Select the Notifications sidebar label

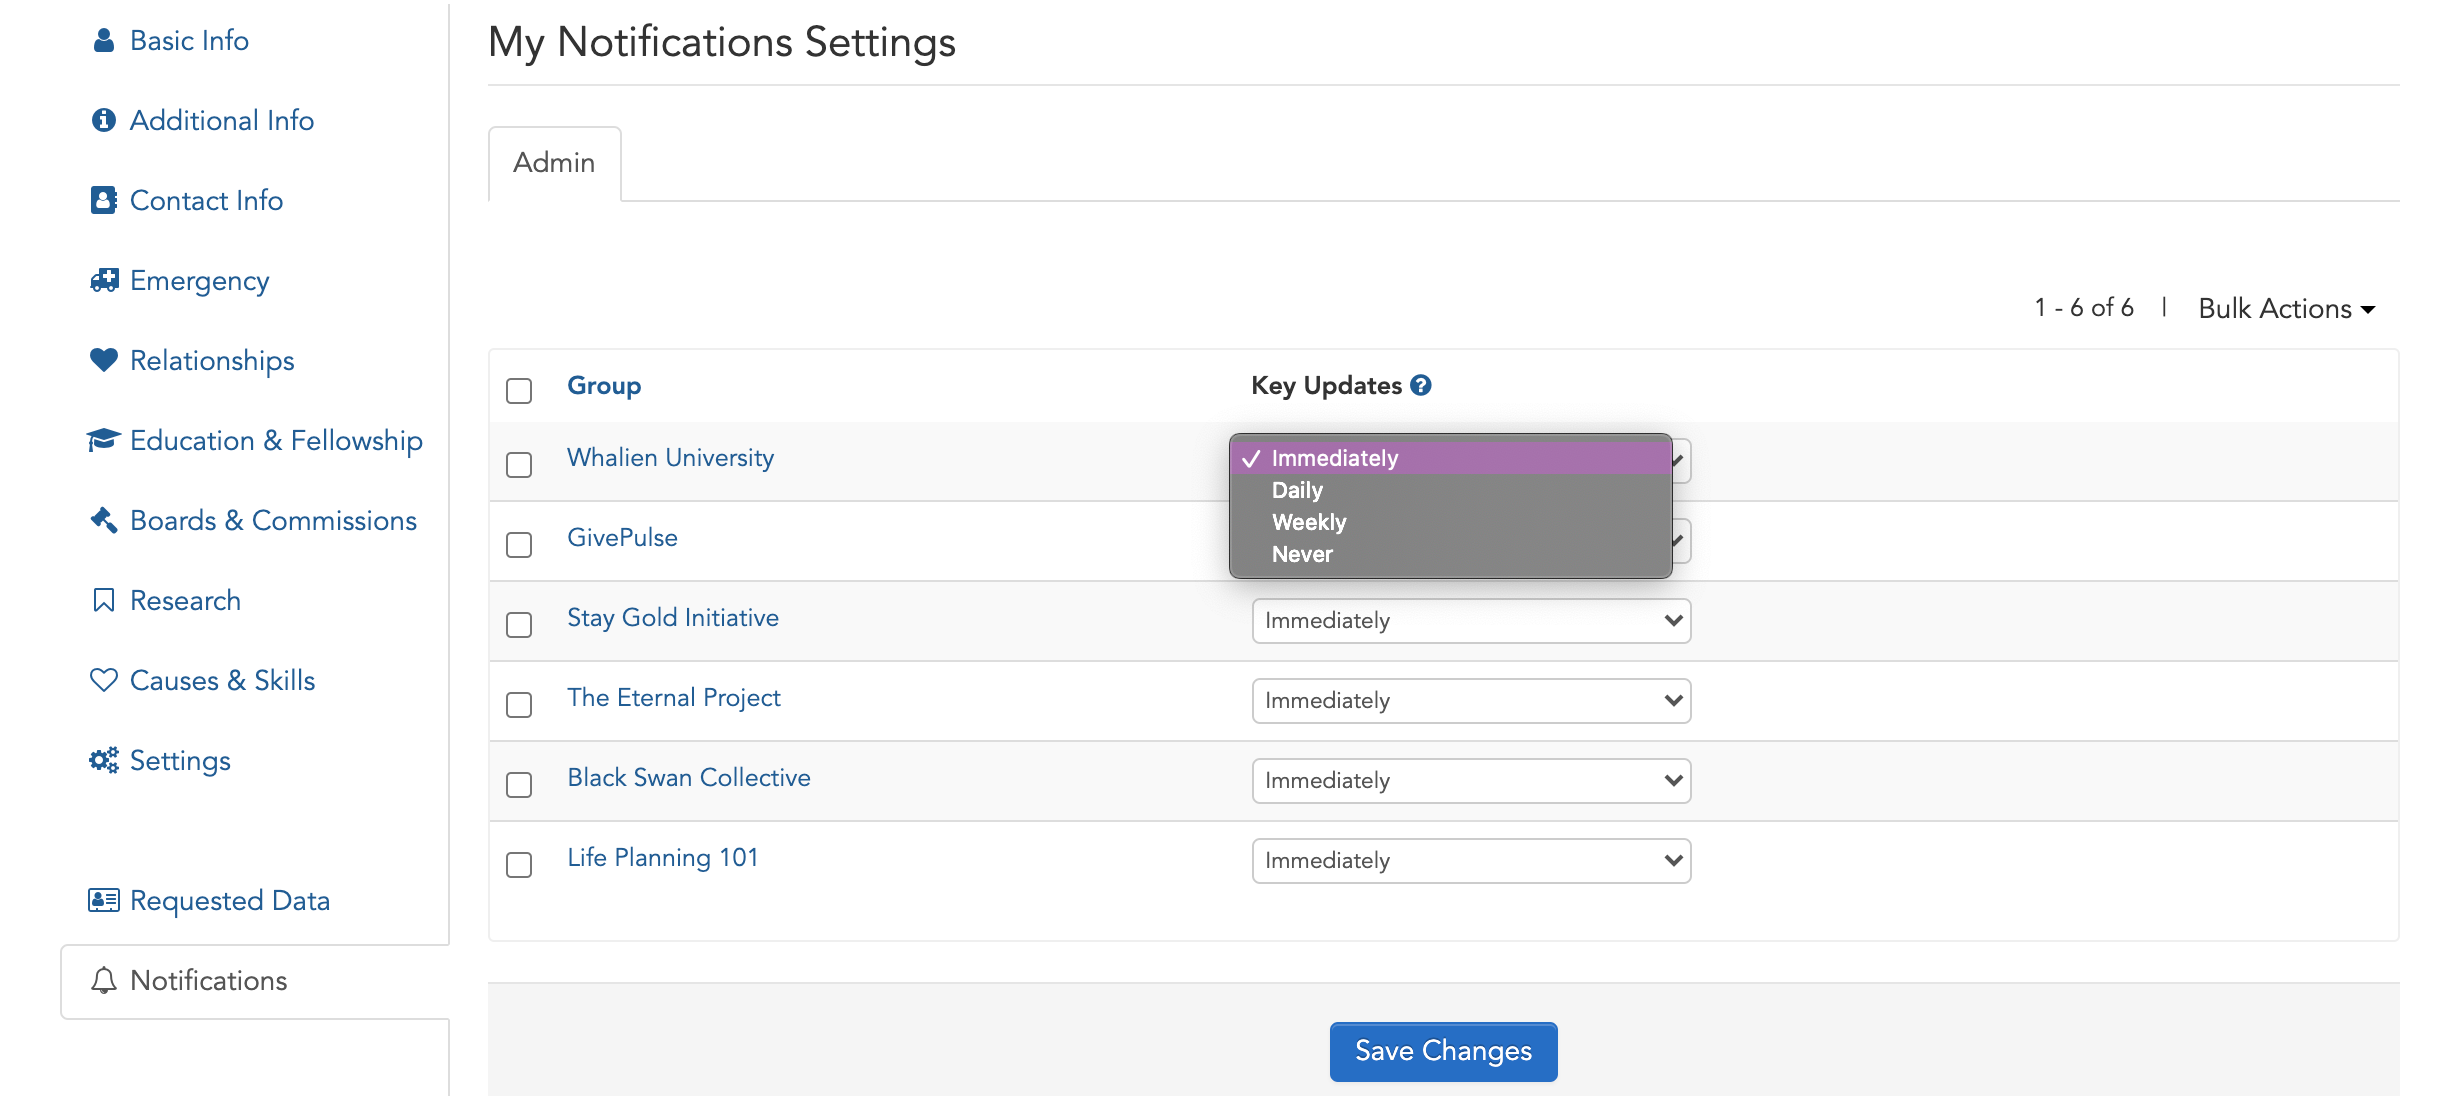pos(208,980)
